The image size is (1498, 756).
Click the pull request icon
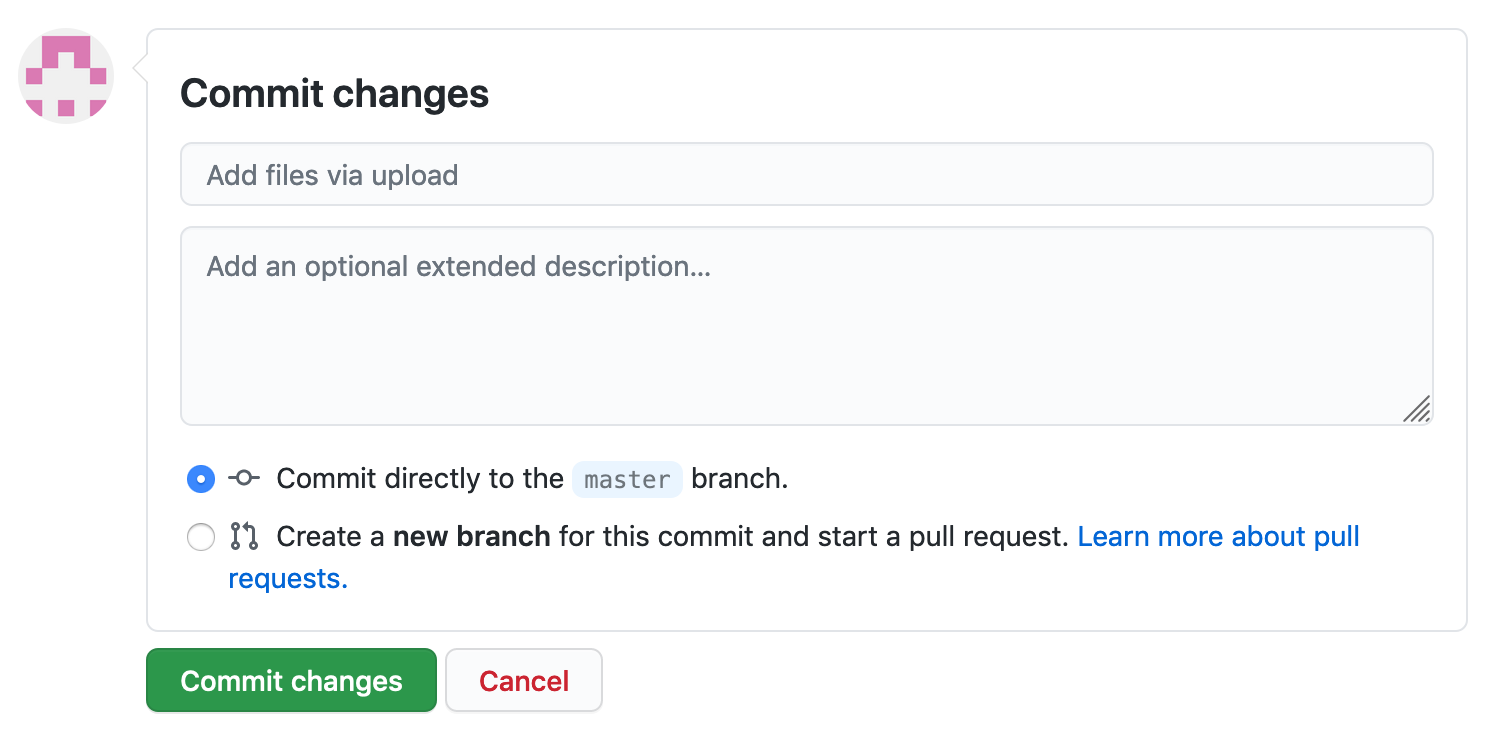[x=243, y=536]
